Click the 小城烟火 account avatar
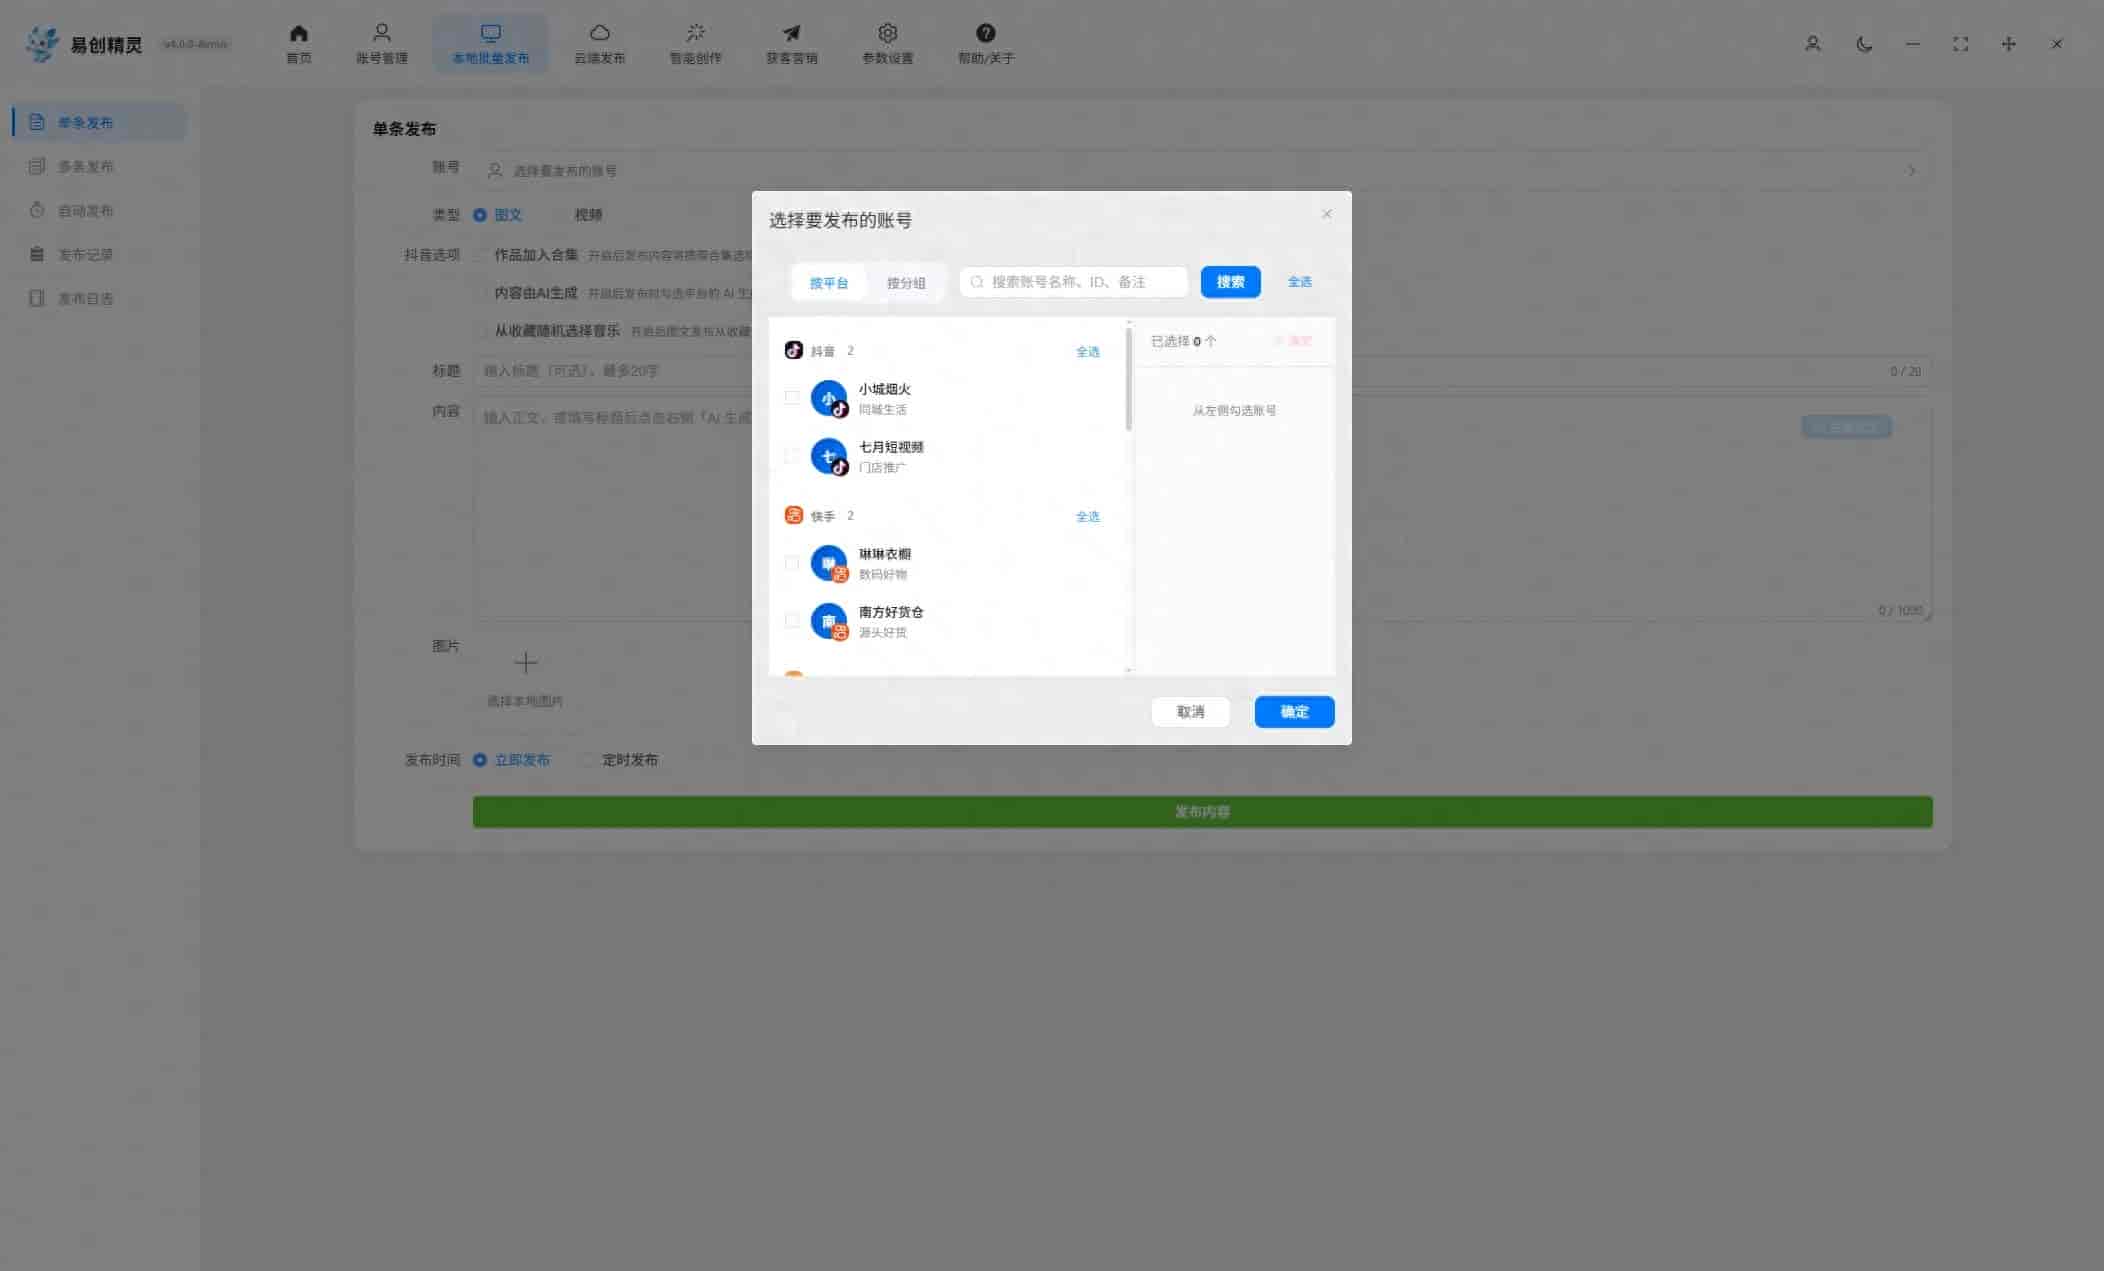 point(829,398)
